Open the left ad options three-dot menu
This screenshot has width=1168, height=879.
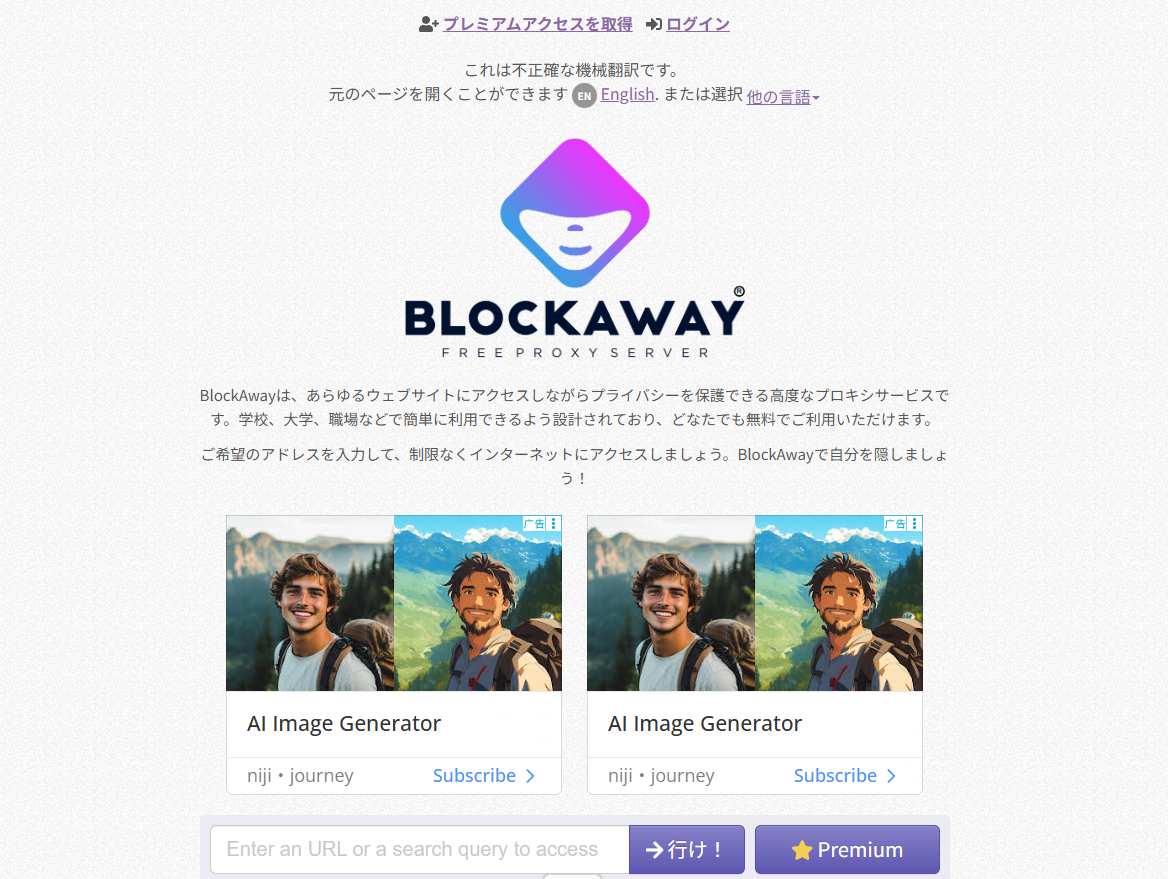[553, 524]
